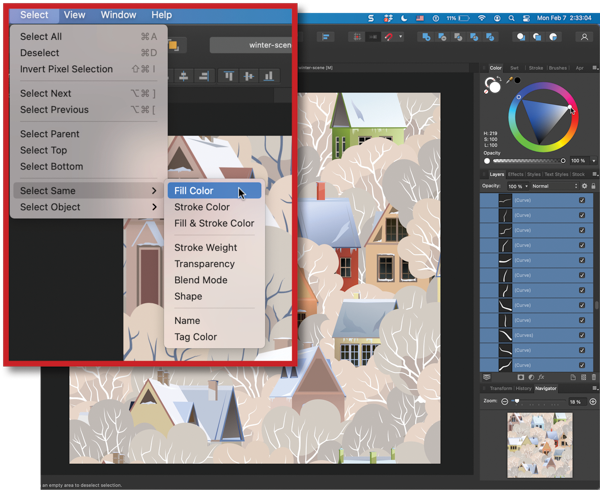Click the Intersect boolean operation icon

(x=458, y=37)
